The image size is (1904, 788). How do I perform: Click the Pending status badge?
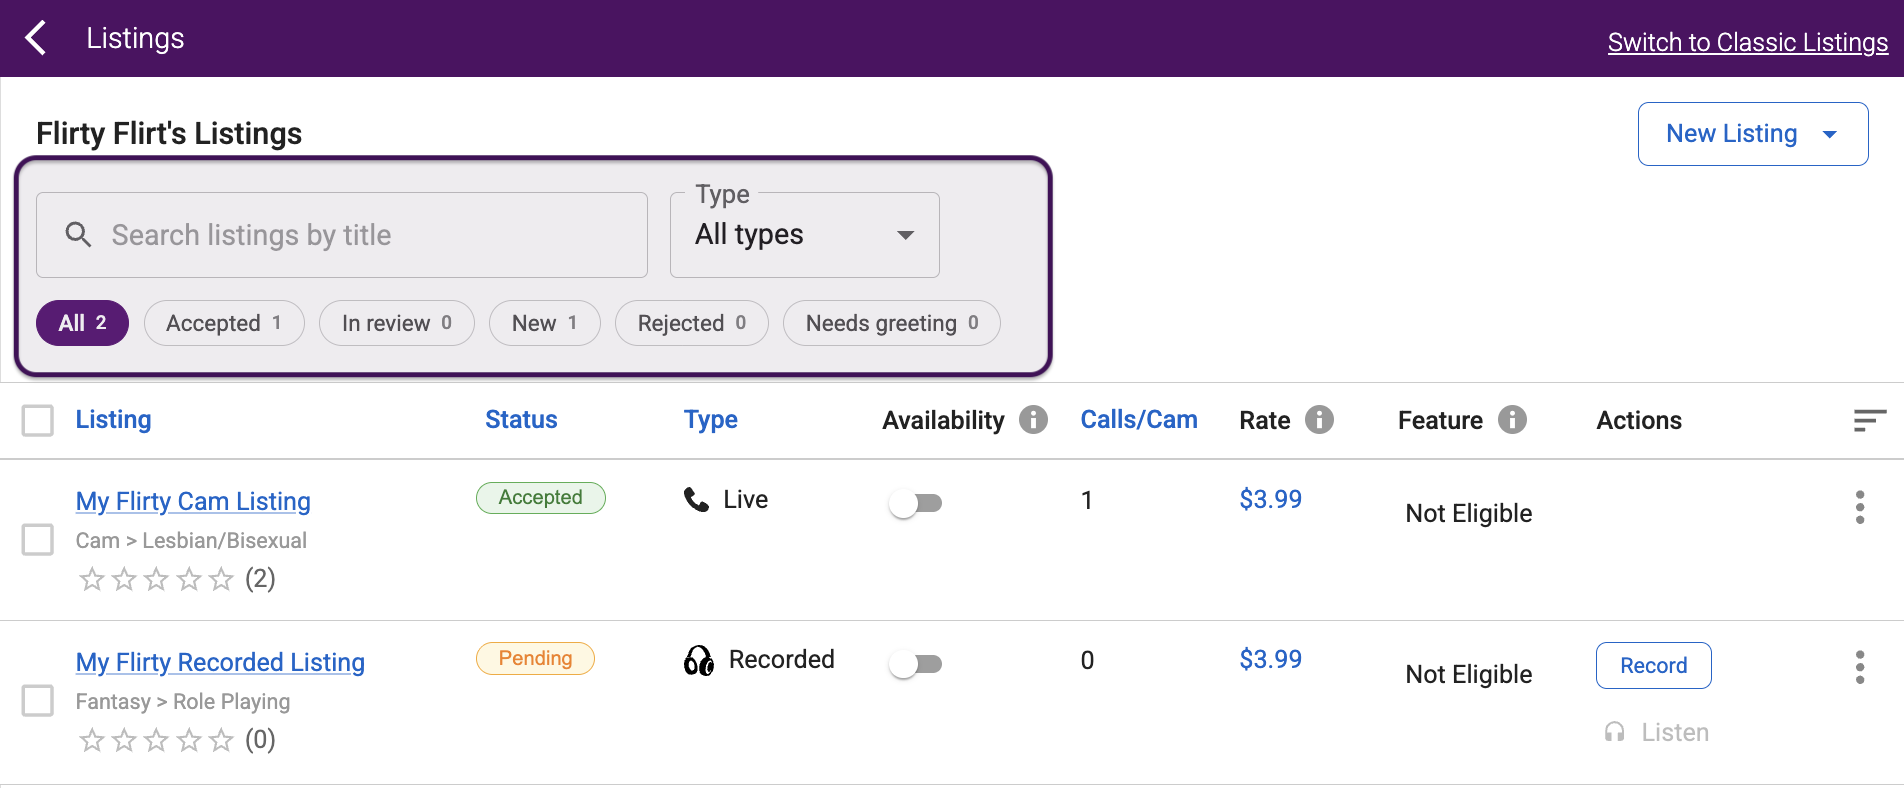coord(535,658)
